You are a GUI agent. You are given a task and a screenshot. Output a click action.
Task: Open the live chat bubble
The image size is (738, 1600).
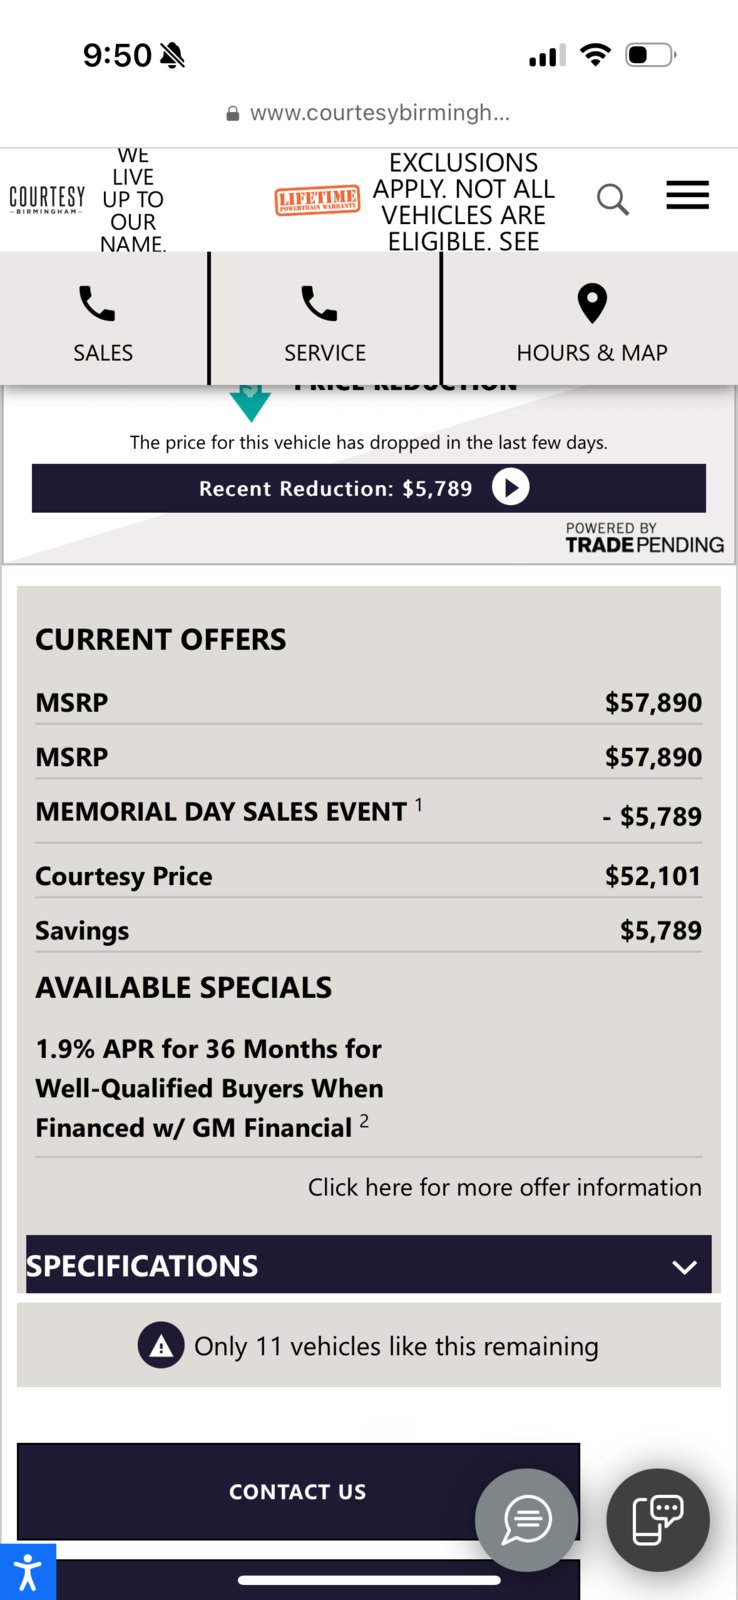tap(526, 1519)
